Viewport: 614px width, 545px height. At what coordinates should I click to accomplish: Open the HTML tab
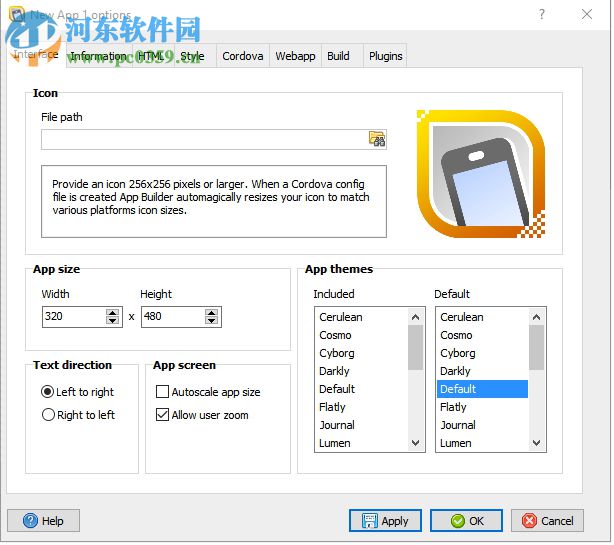tap(152, 56)
